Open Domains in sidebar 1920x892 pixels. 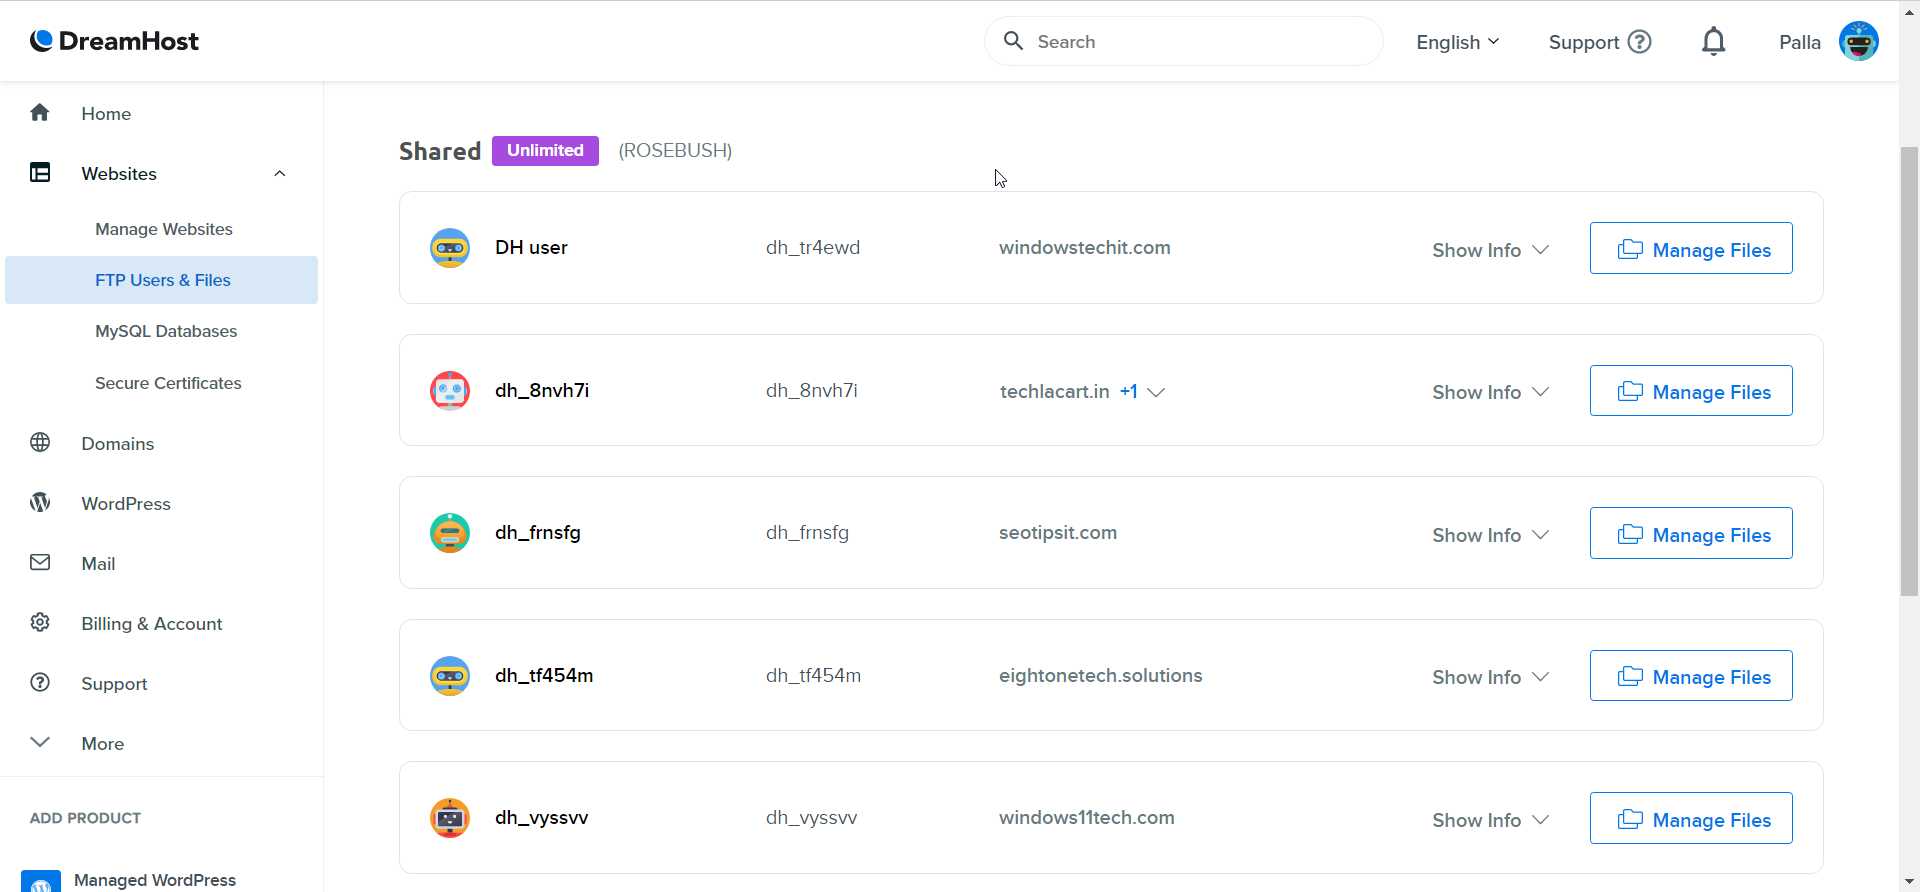pyautogui.click(x=118, y=444)
